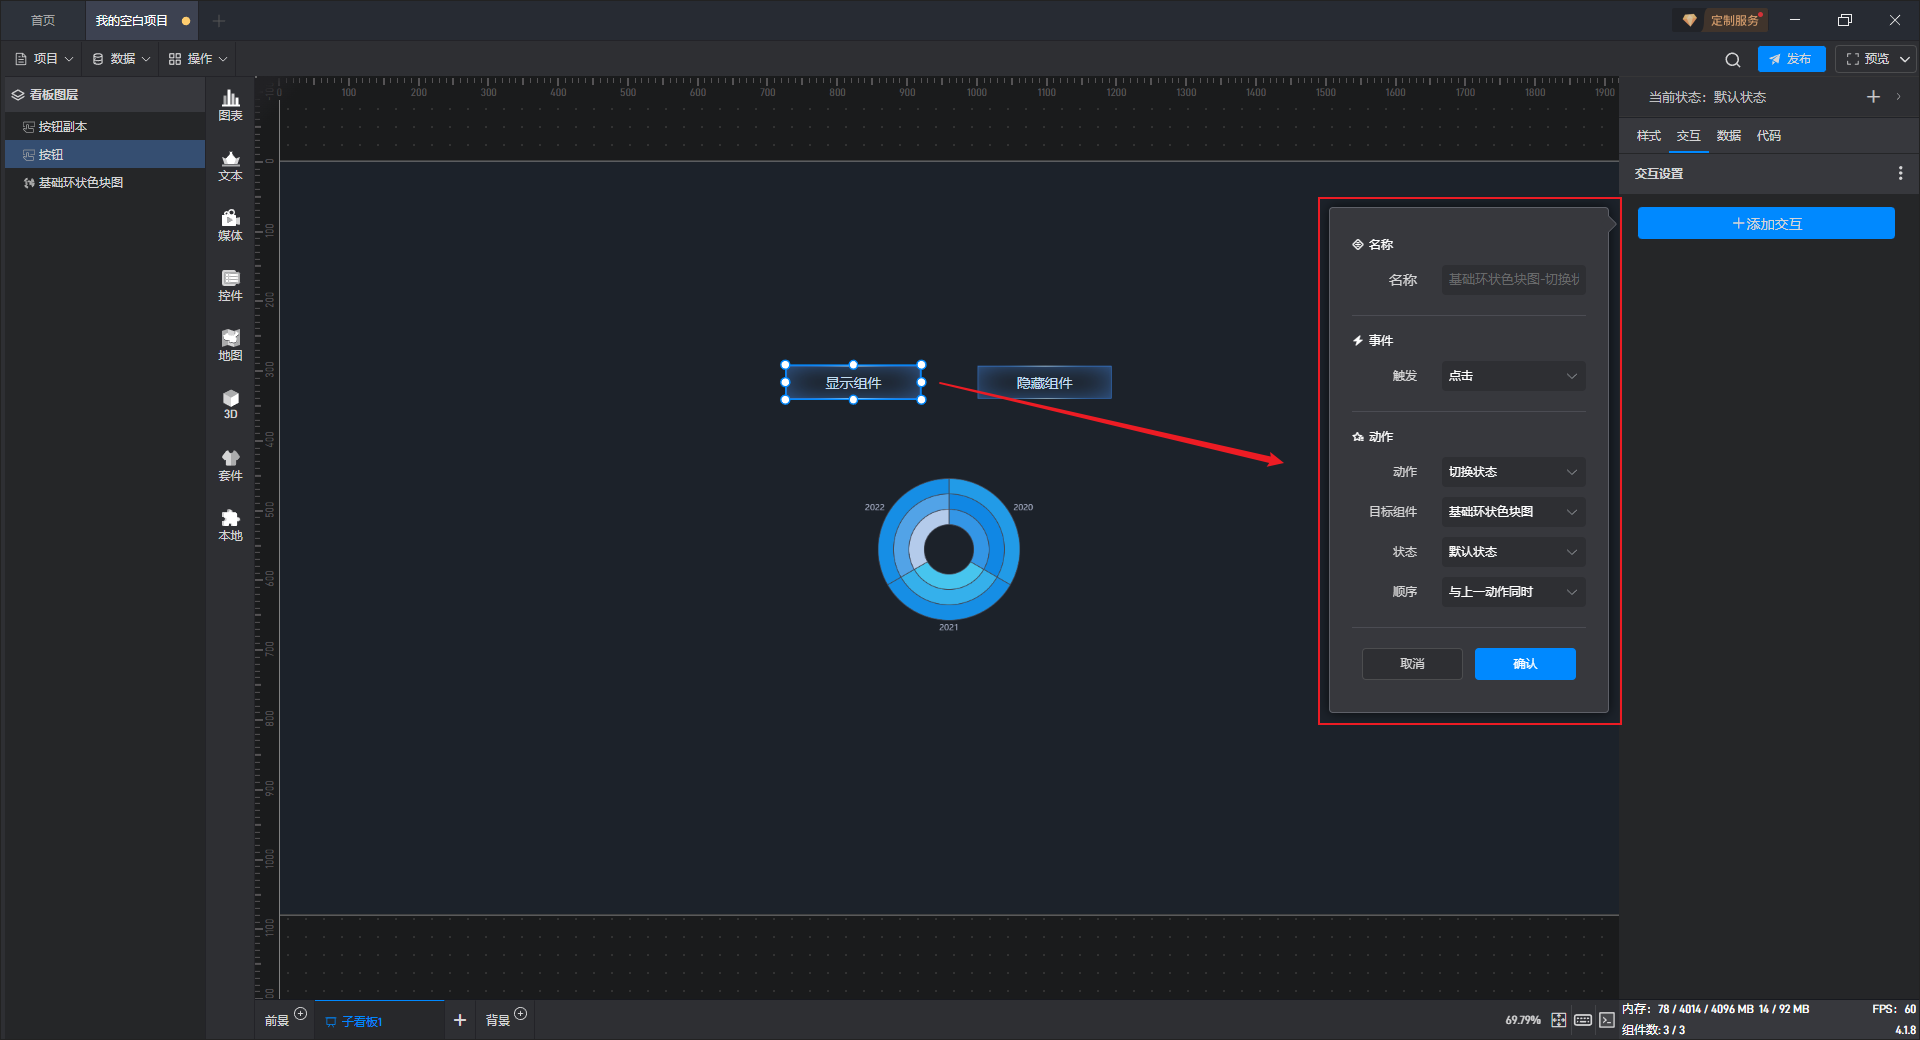Click the 确认 confirm button

pos(1524,664)
